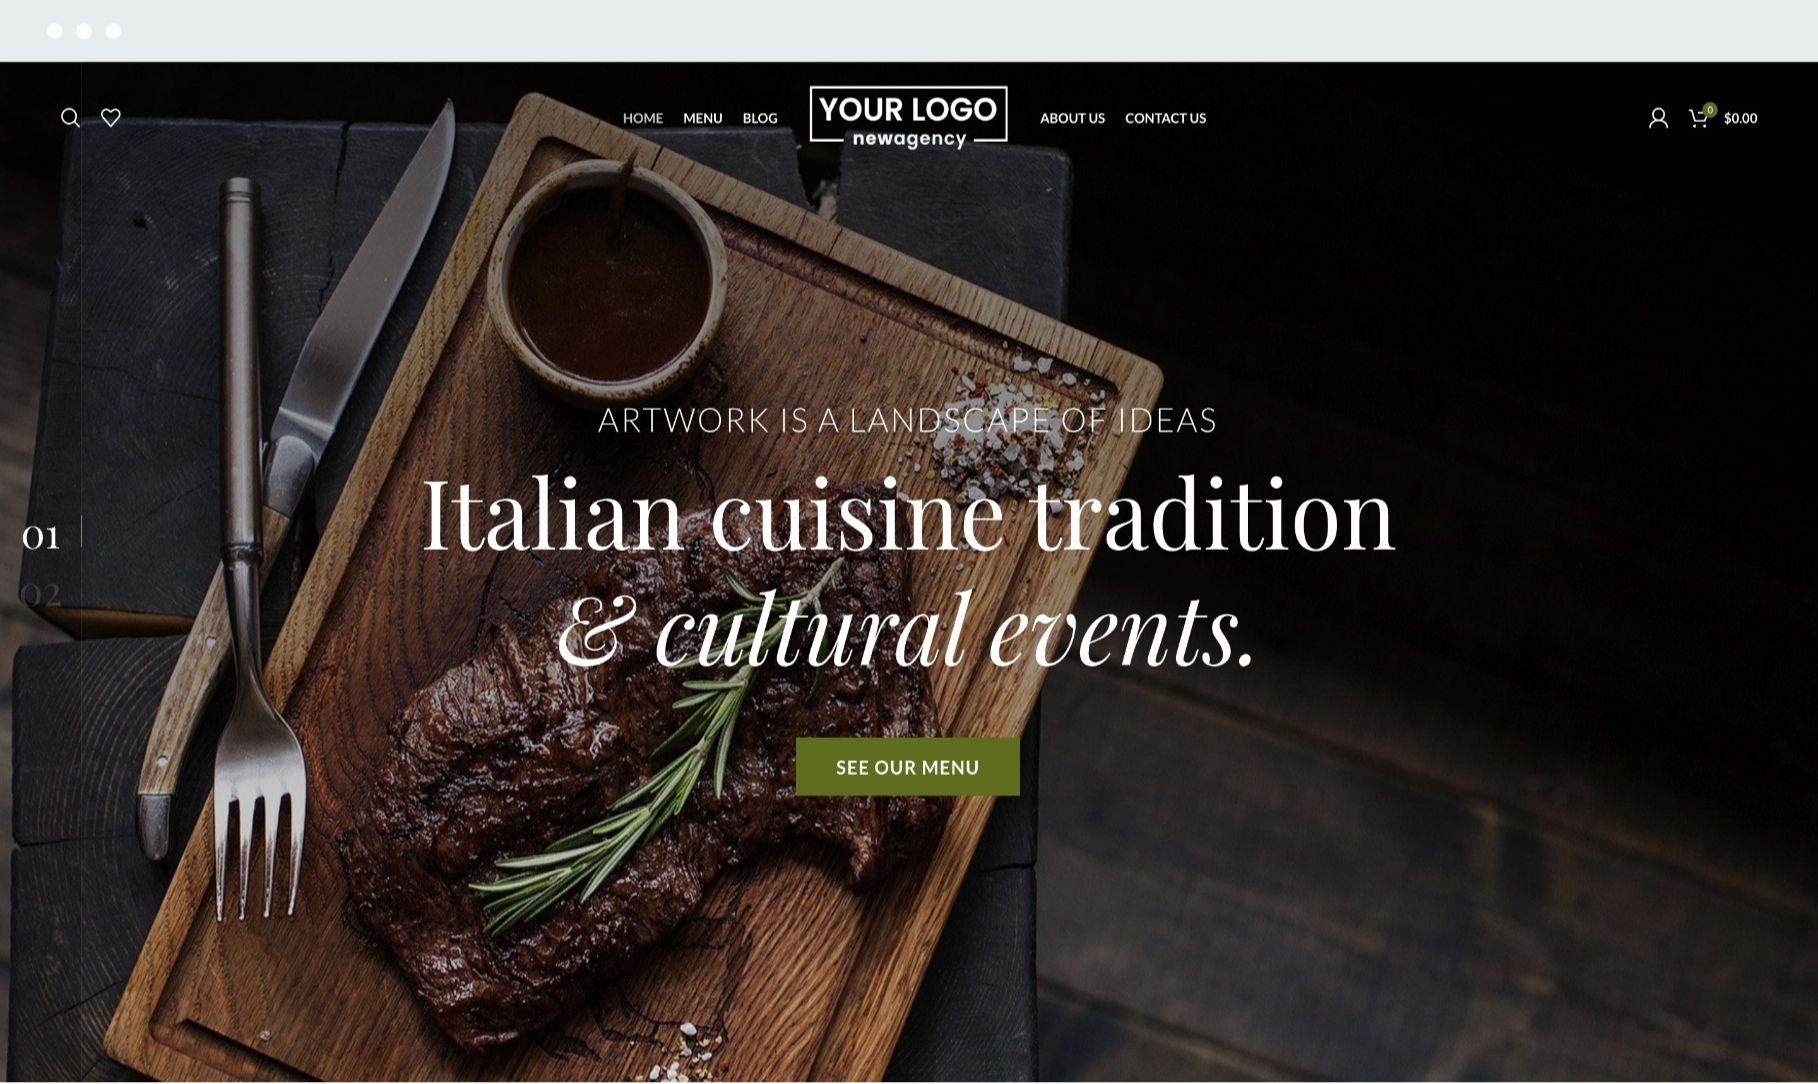Click the SEE OUR MENU button
This screenshot has width=1818, height=1084.
pyautogui.click(x=908, y=767)
